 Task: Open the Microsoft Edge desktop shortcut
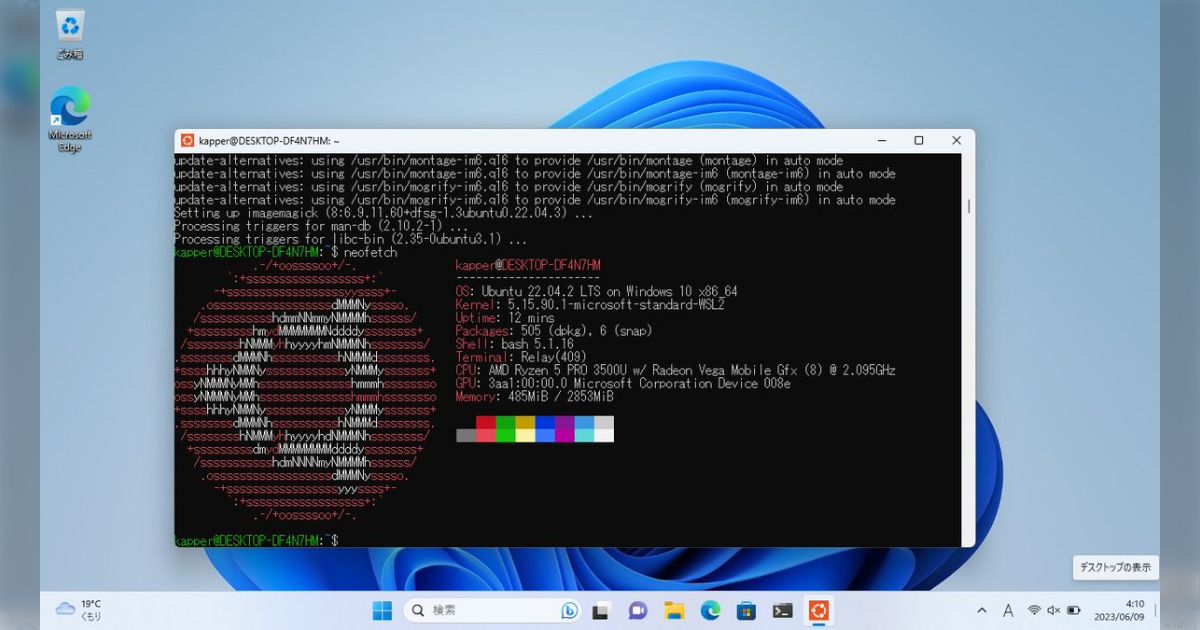(x=69, y=104)
